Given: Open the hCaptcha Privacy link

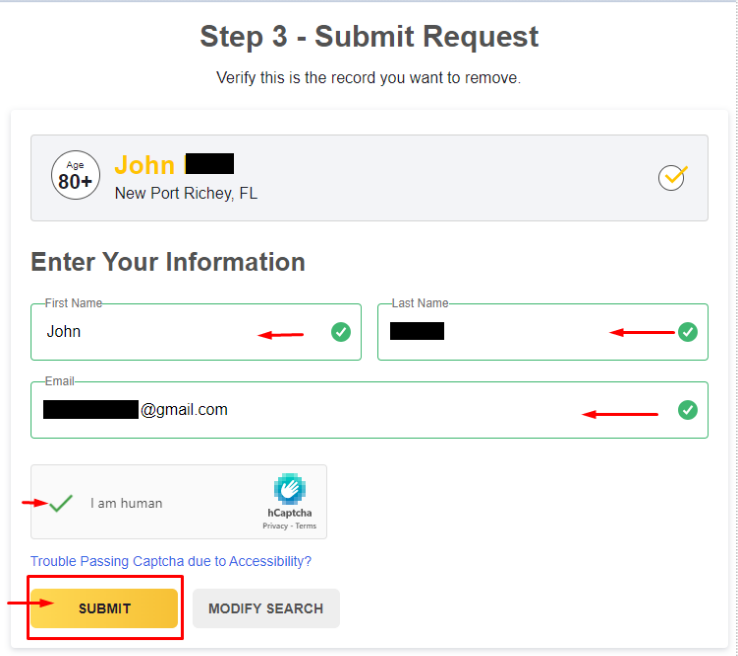Looking at the screenshot, I should pyautogui.click(x=275, y=526).
